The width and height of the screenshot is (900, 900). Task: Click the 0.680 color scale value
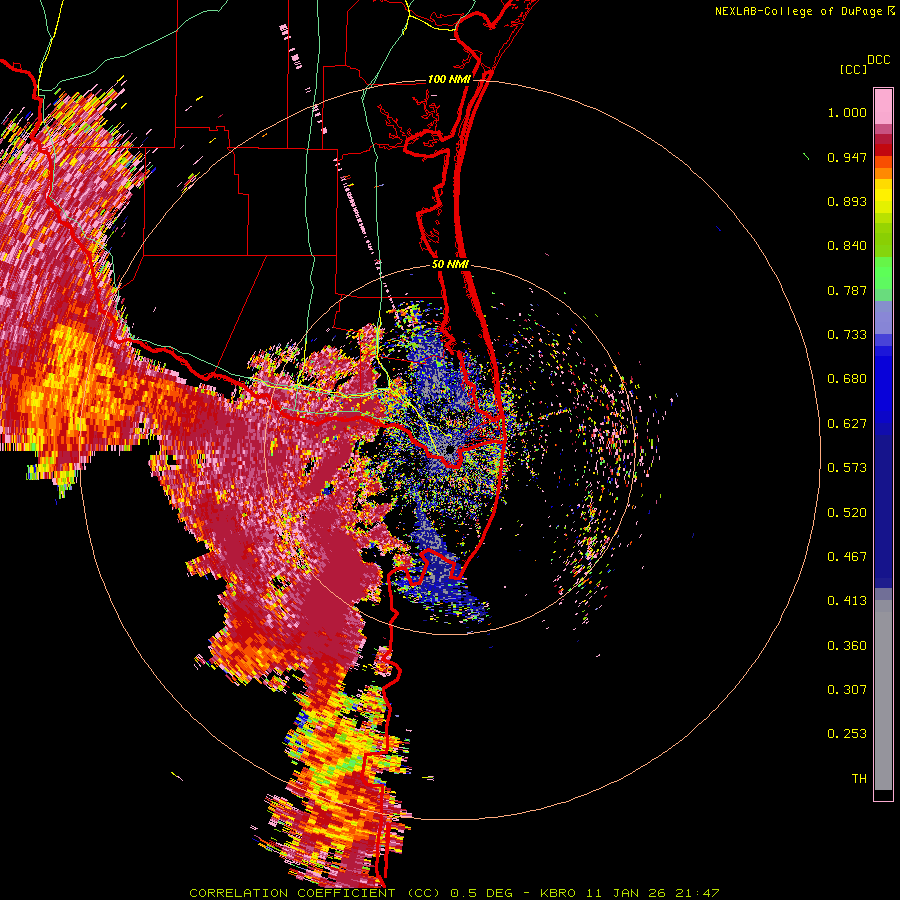(x=847, y=379)
